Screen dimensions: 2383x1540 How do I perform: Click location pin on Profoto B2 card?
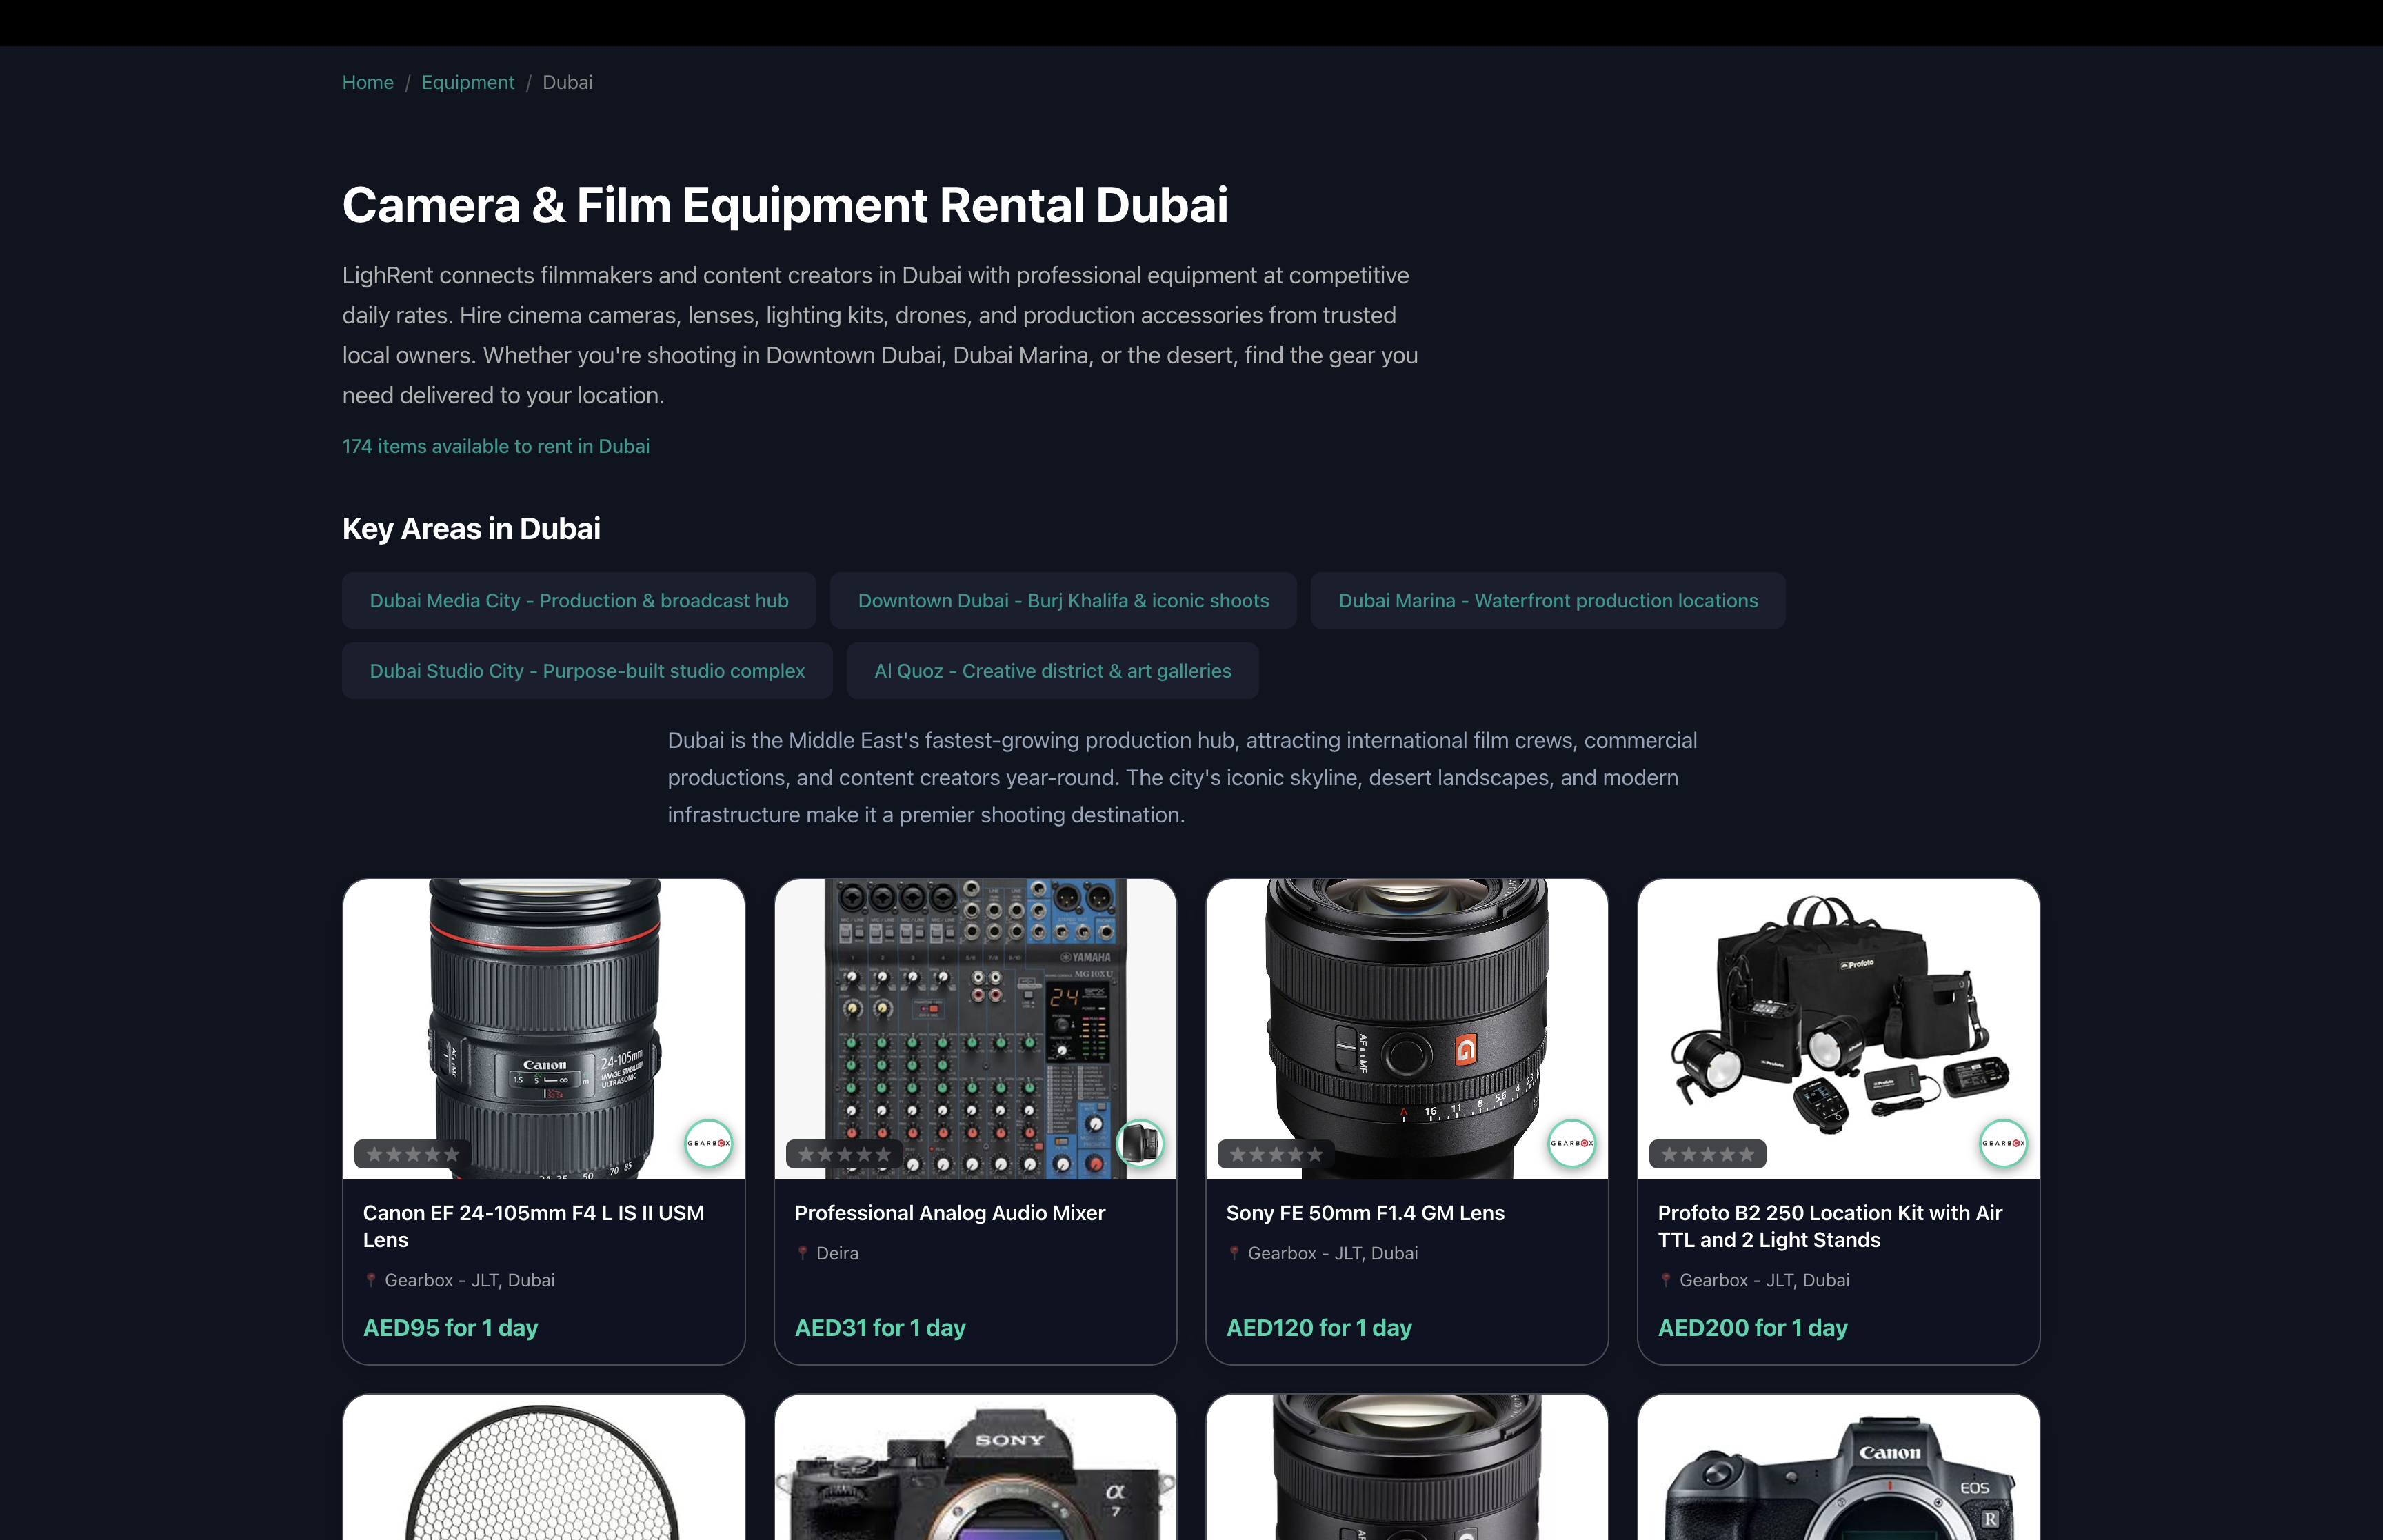pyautogui.click(x=1665, y=1280)
